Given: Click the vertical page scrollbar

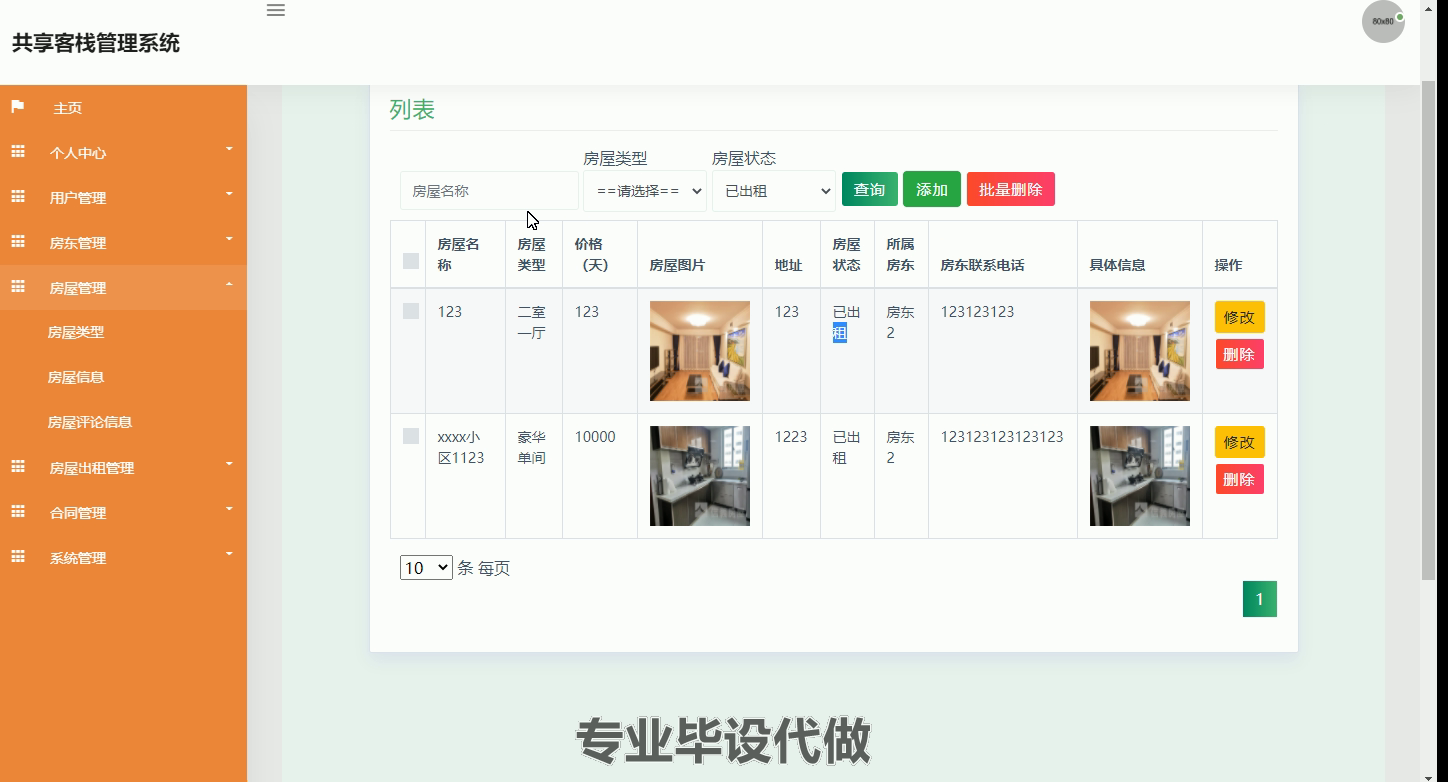Looking at the screenshot, I should [x=1428, y=330].
